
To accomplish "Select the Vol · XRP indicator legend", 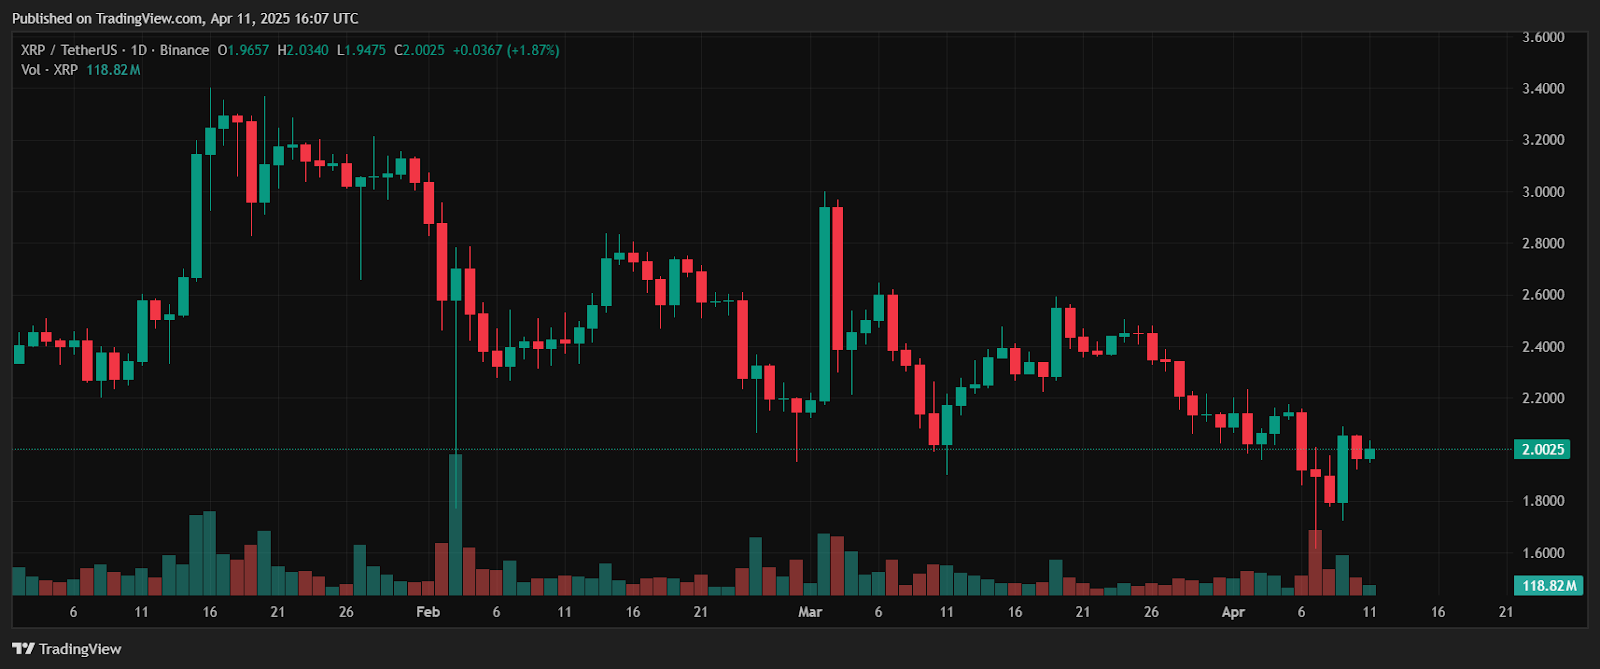I will pos(49,70).
